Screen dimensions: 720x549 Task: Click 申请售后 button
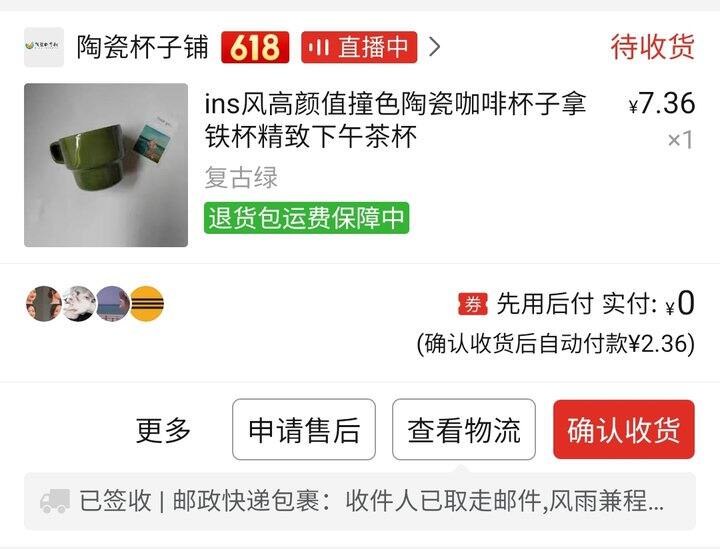coord(304,430)
